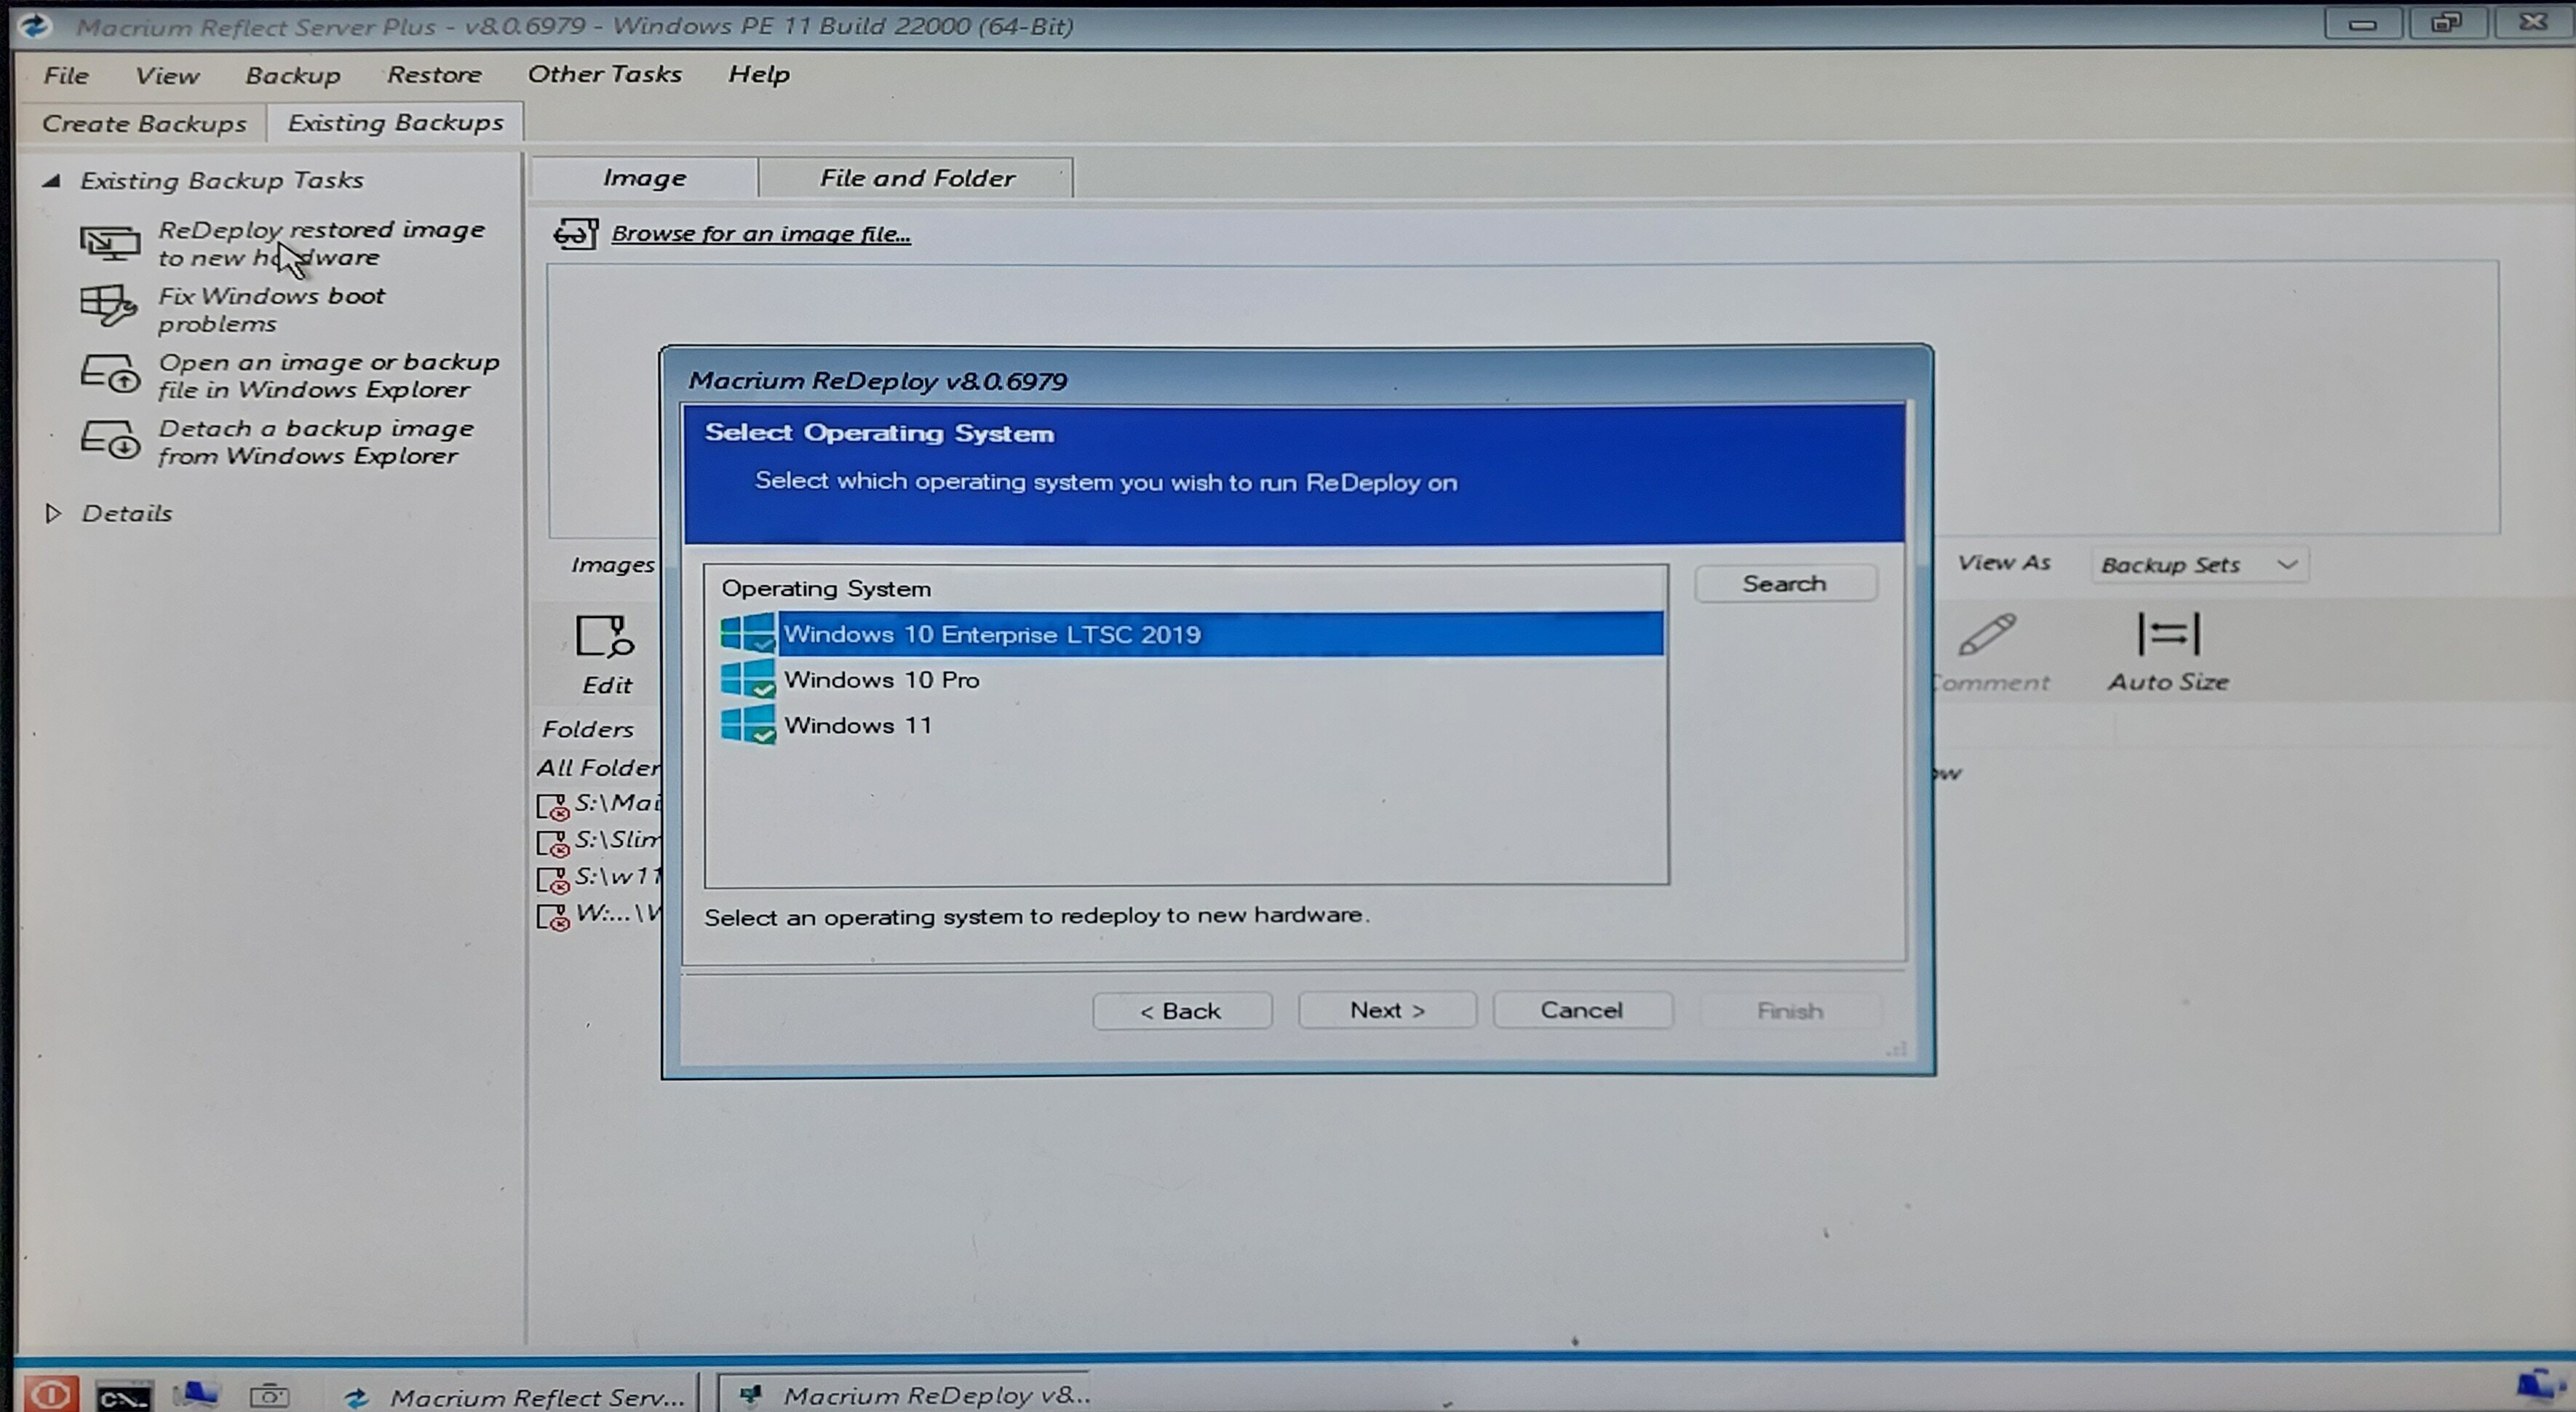Expand the Details section
Screen dimensions: 2576x1412
point(53,514)
